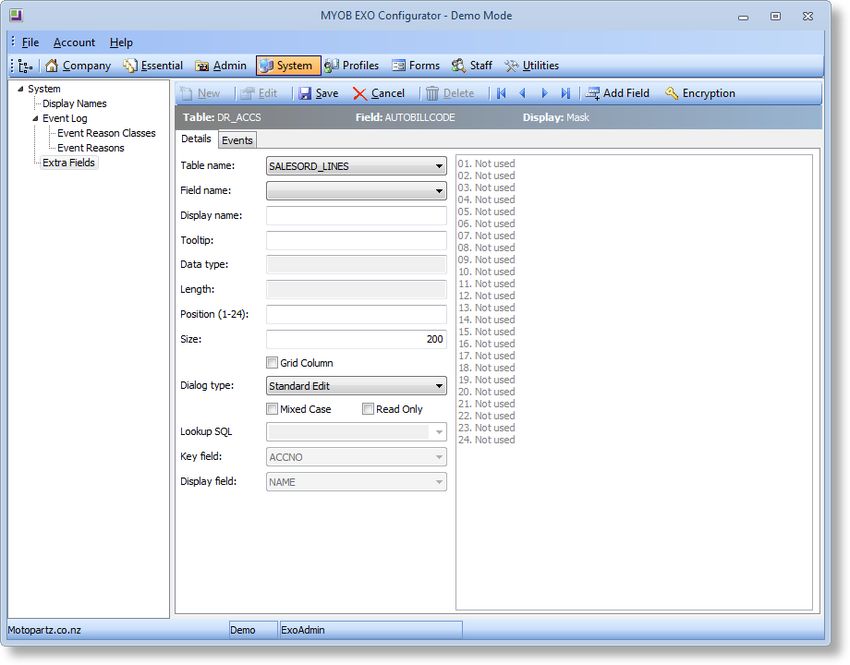Select Extra Fields in the tree
Image resolution: width=850 pixels, height=665 pixels.
pyautogui.click(x=68, y=163)
